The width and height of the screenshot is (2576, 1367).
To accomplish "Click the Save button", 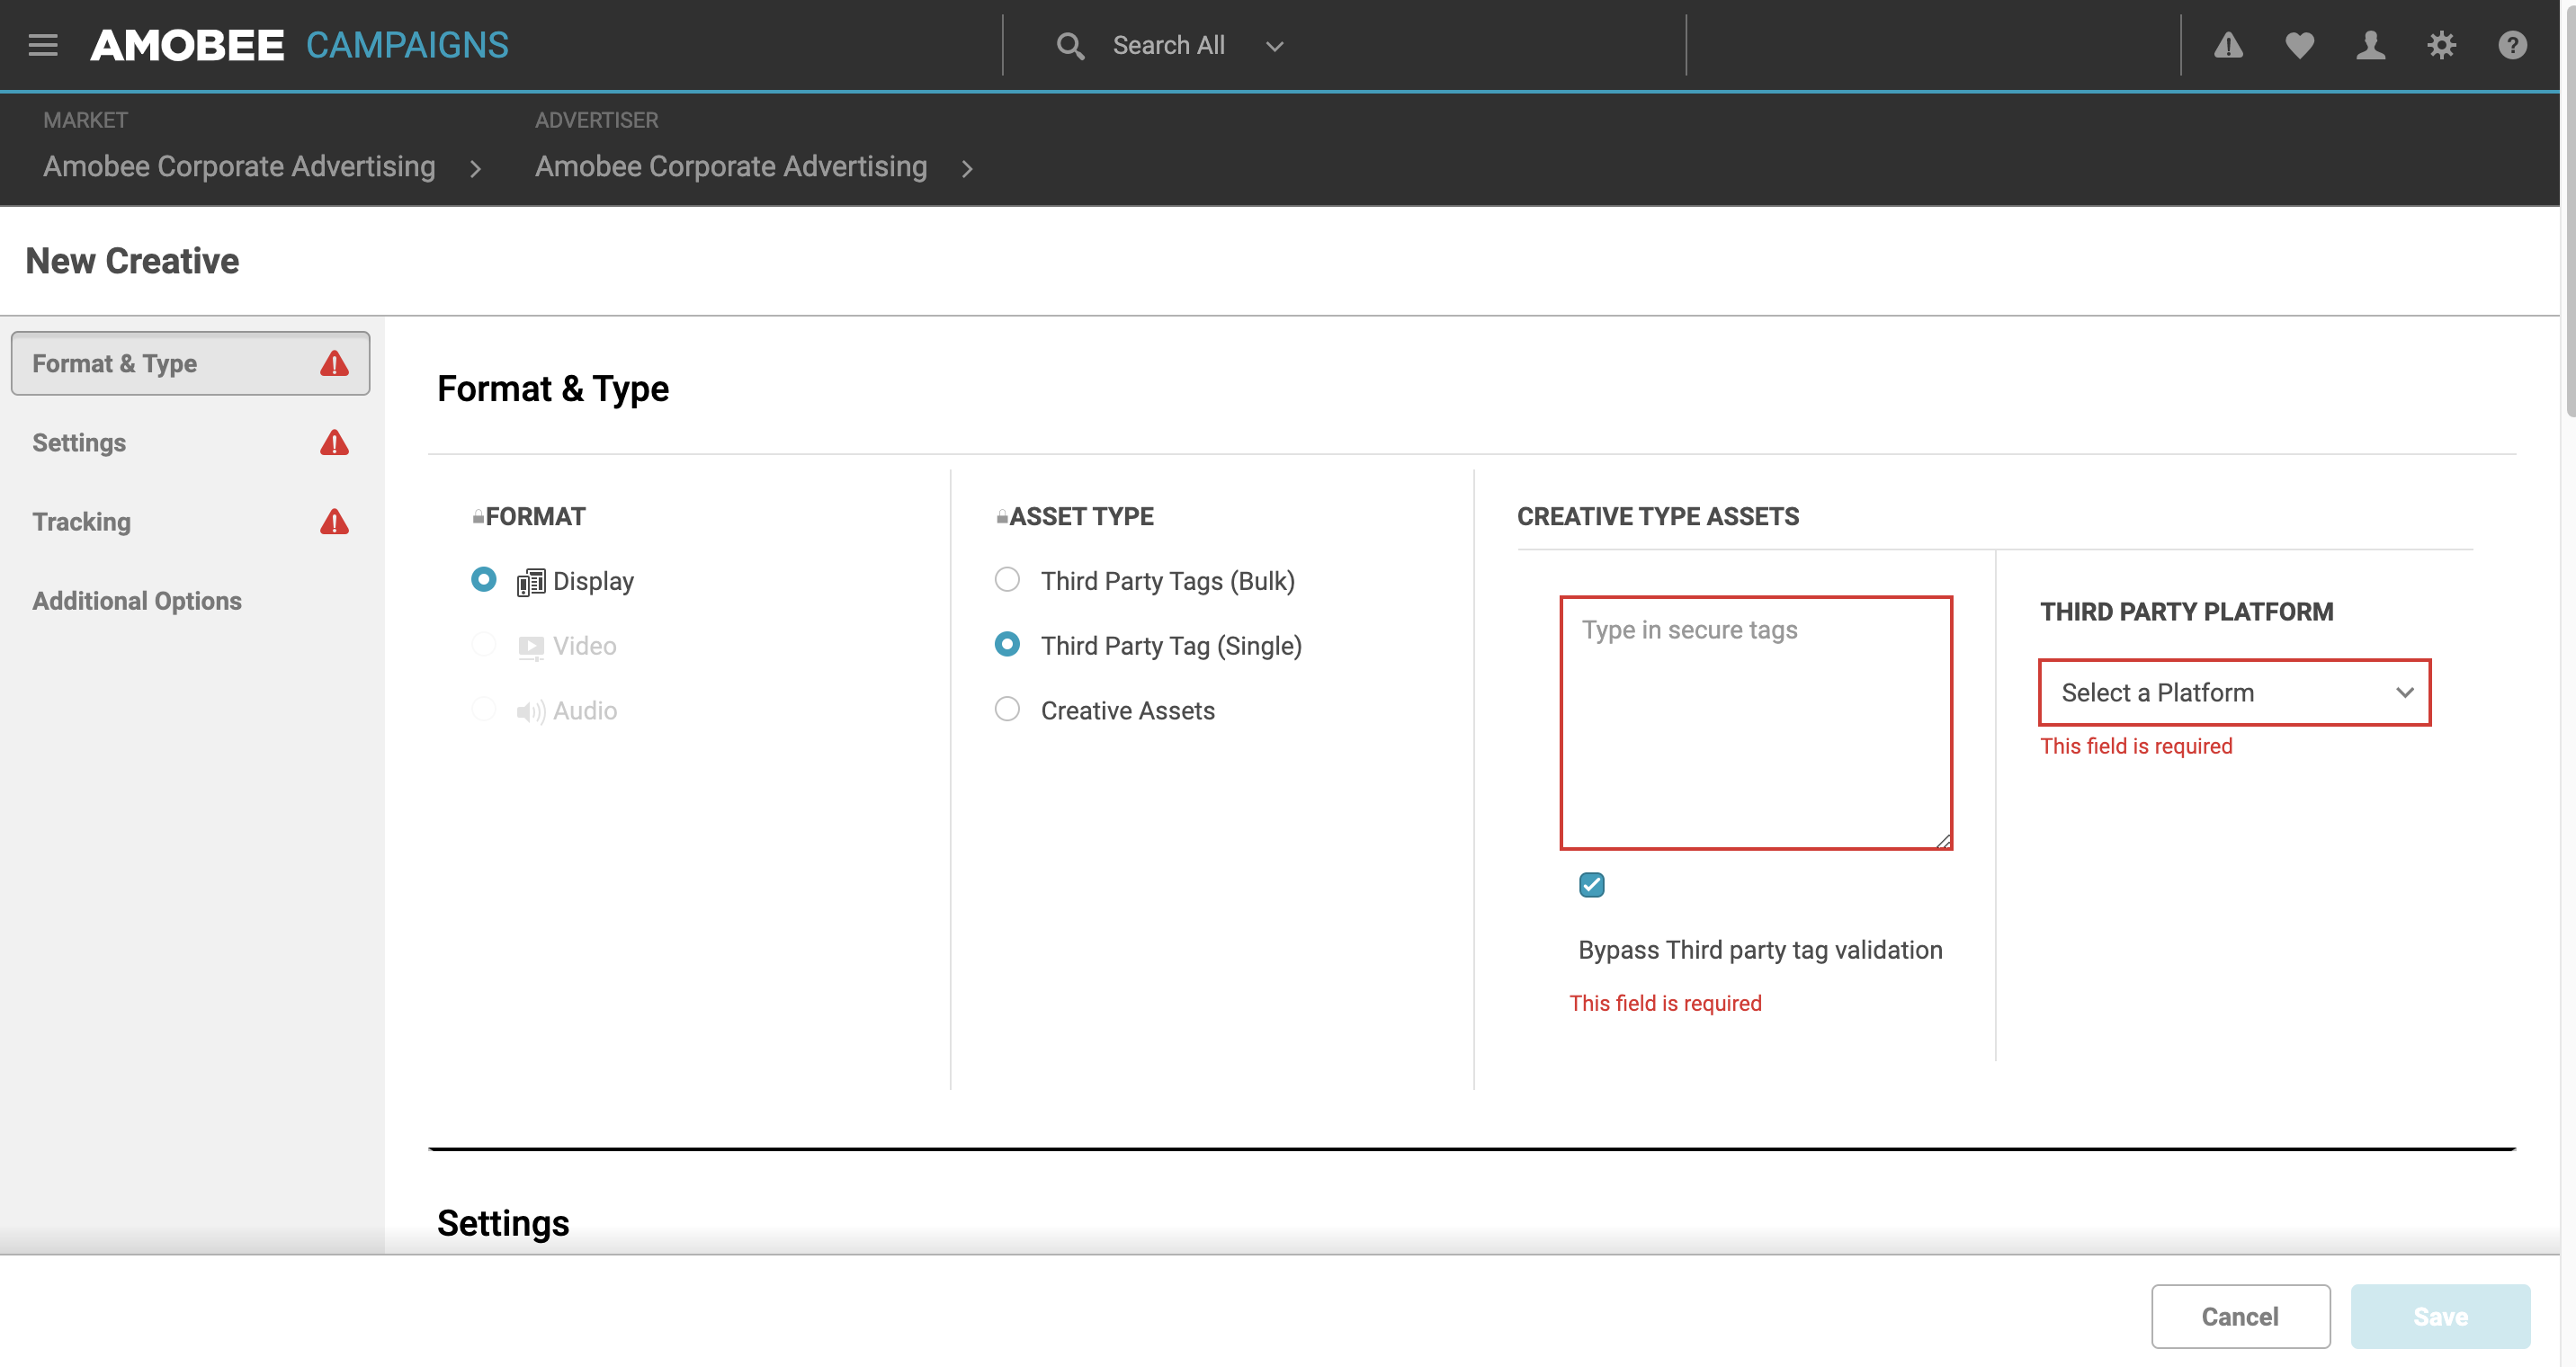I will tap(2440, 1316).
